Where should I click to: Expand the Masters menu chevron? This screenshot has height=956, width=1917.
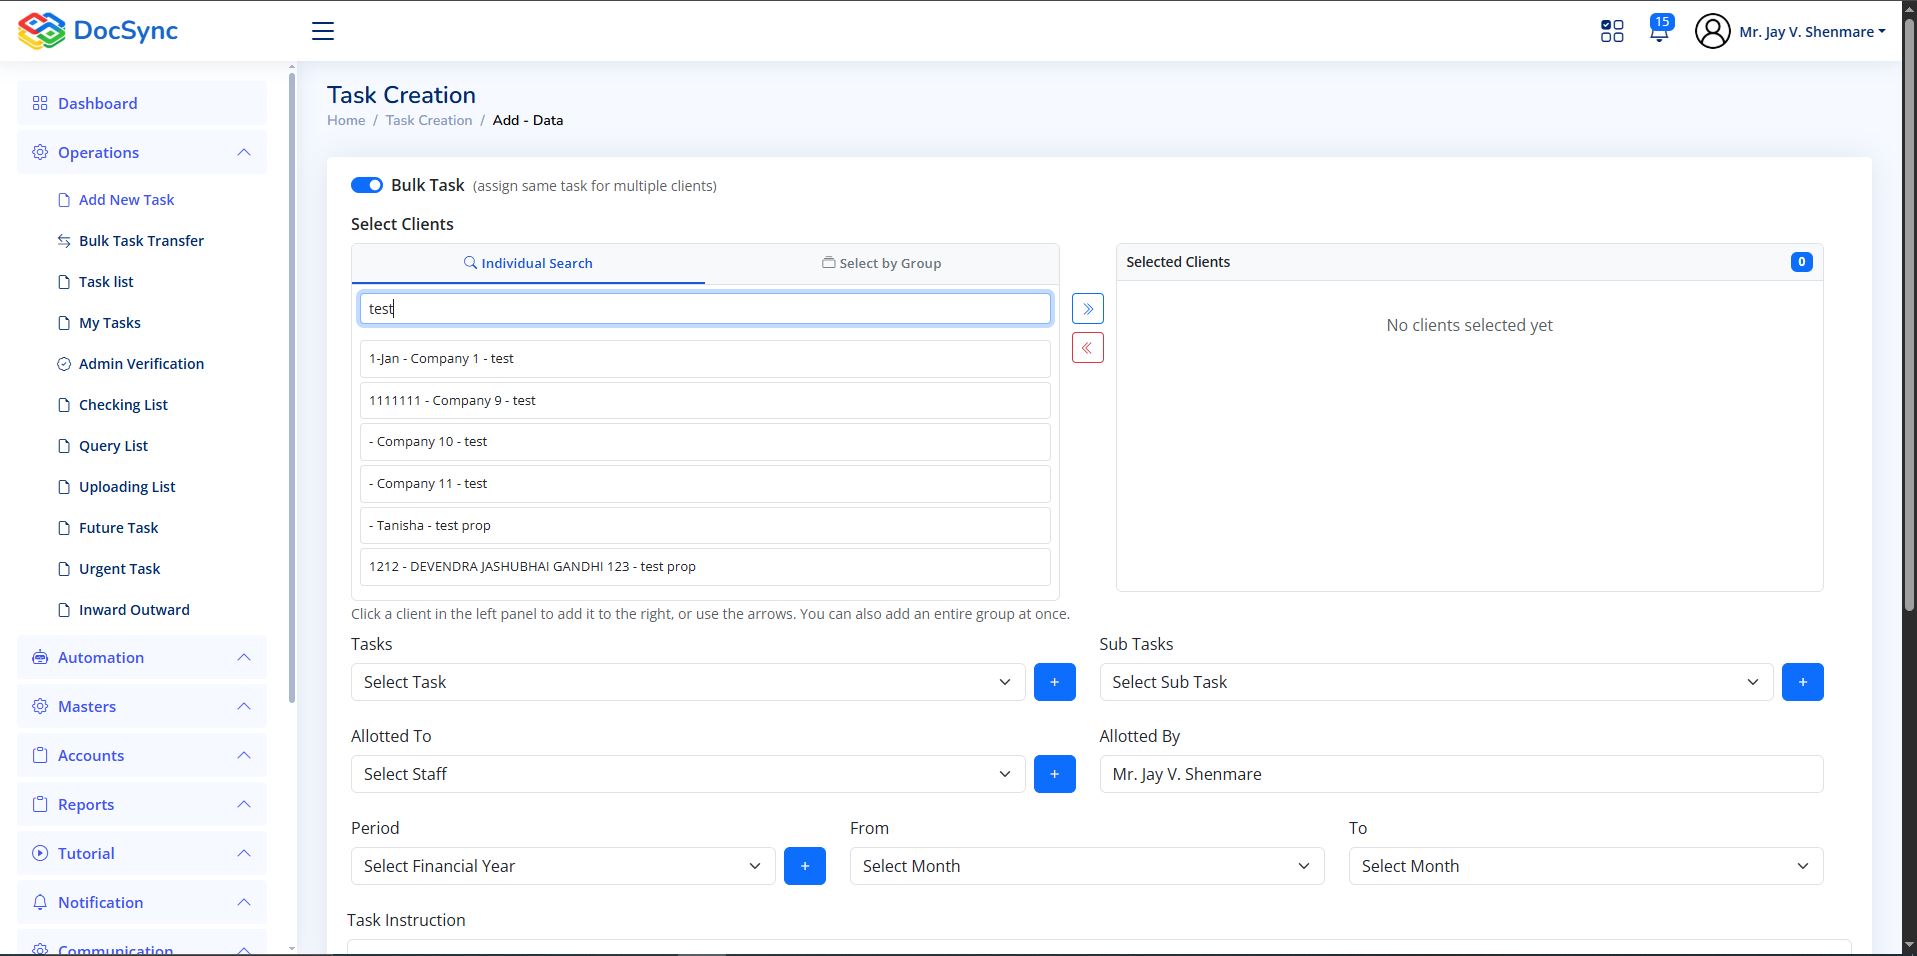[244, 706]
